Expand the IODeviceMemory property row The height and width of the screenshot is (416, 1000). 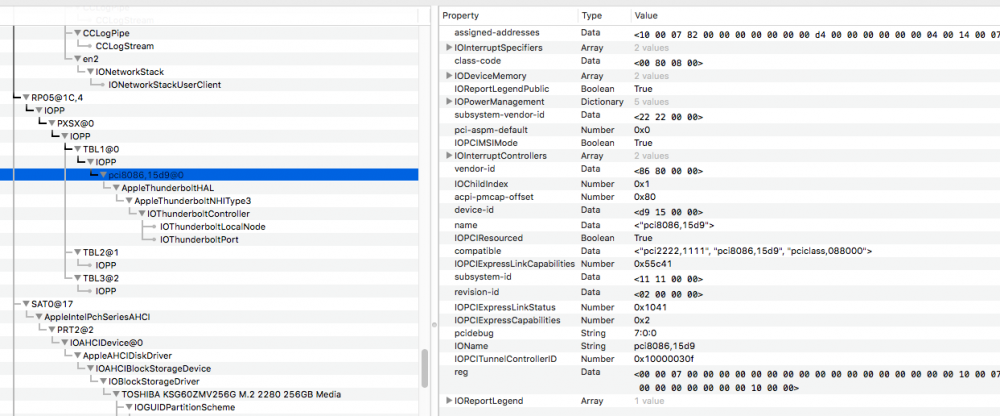448,75
